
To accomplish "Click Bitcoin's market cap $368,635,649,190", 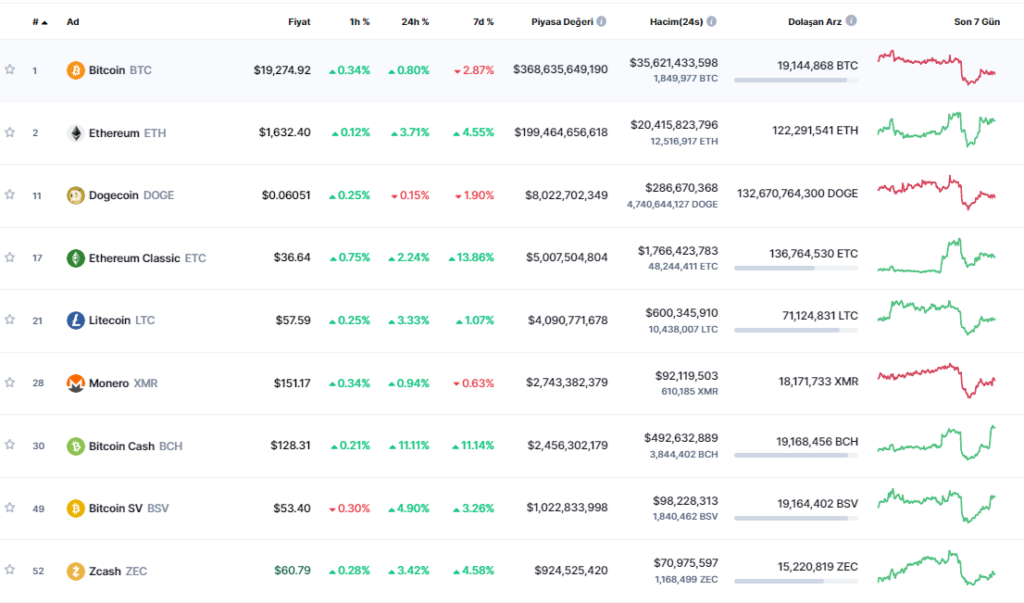I will point(560,69).
